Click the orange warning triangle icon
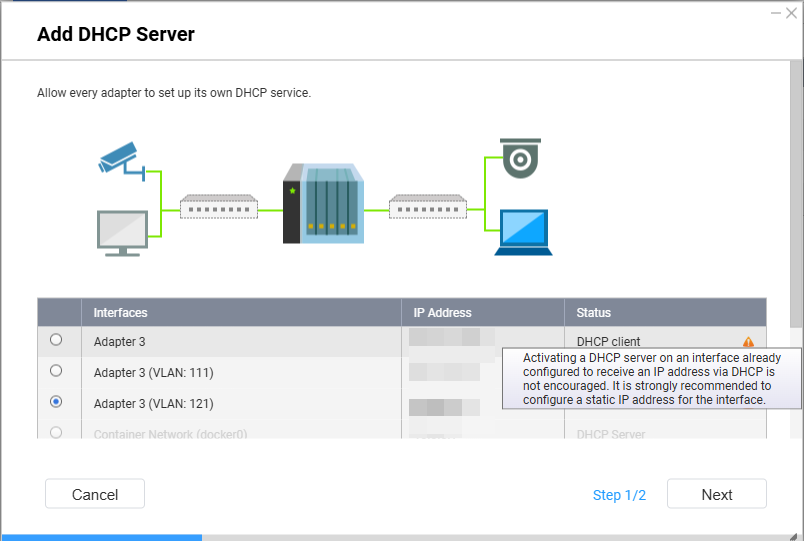The height and width of the screenshot is (541, 804). coord(748,342)
